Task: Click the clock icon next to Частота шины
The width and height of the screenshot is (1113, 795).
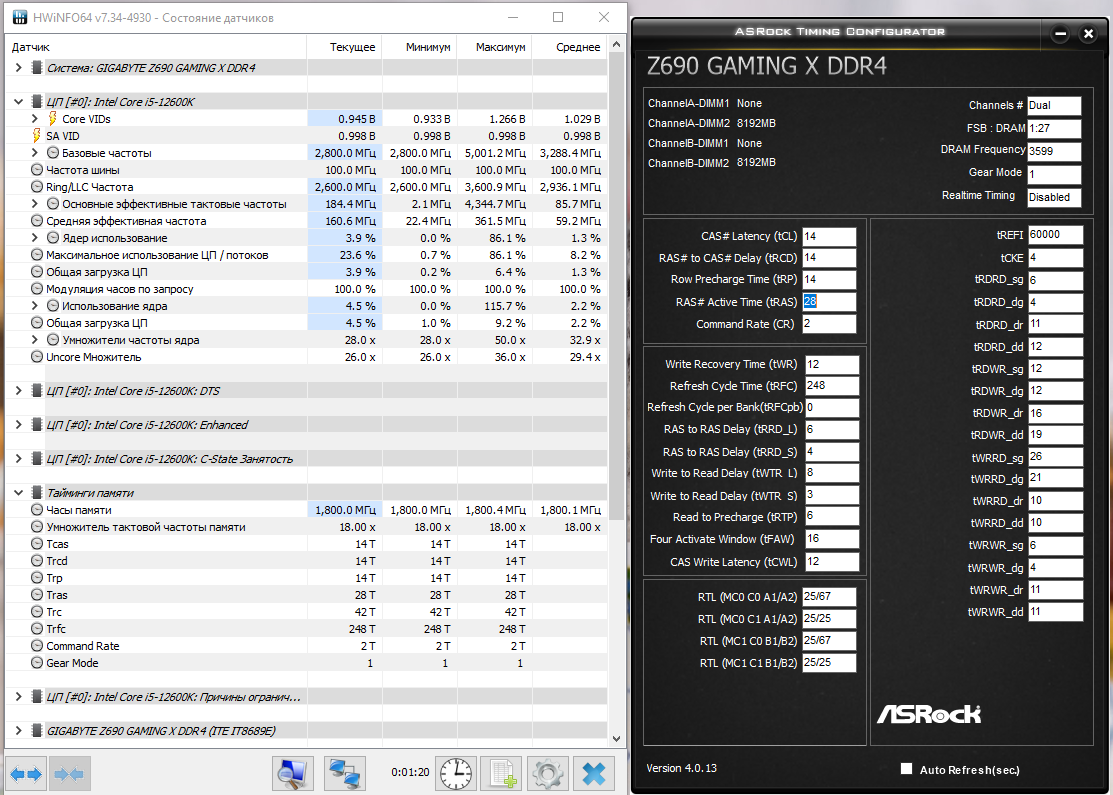Action: point(37,170)
